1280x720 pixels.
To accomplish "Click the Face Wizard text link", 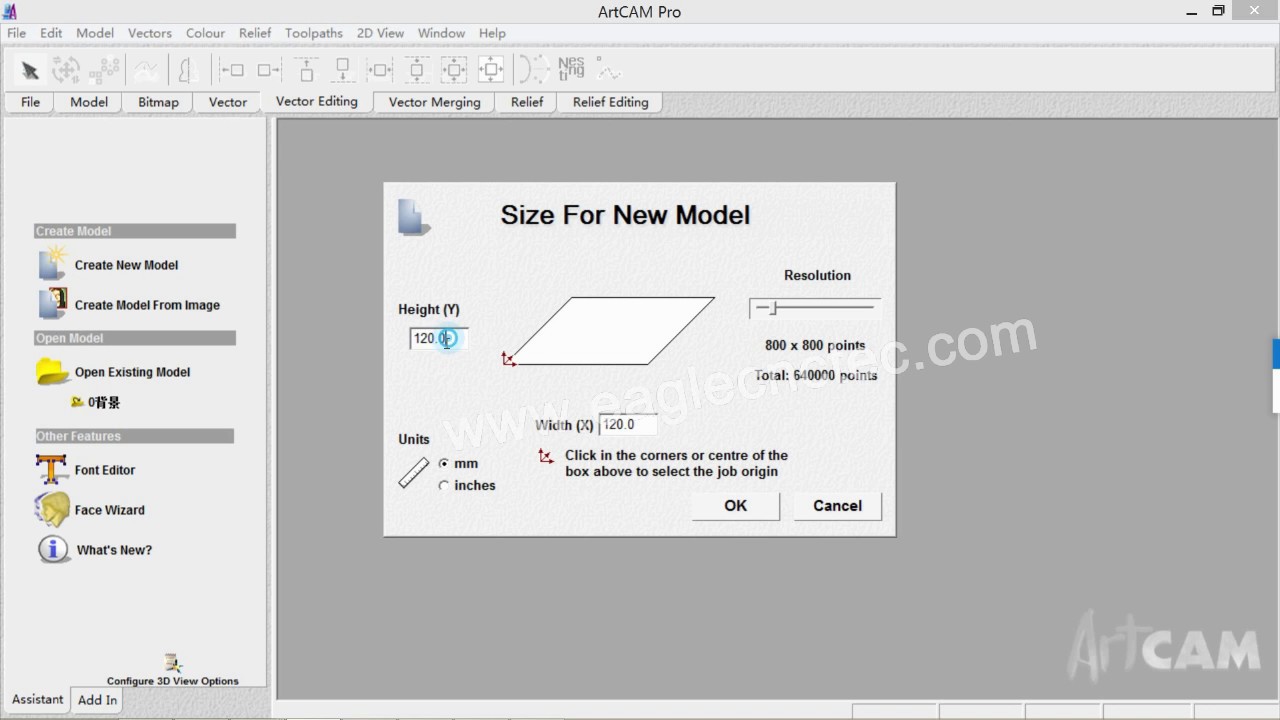I will click(x=110, y=510).
